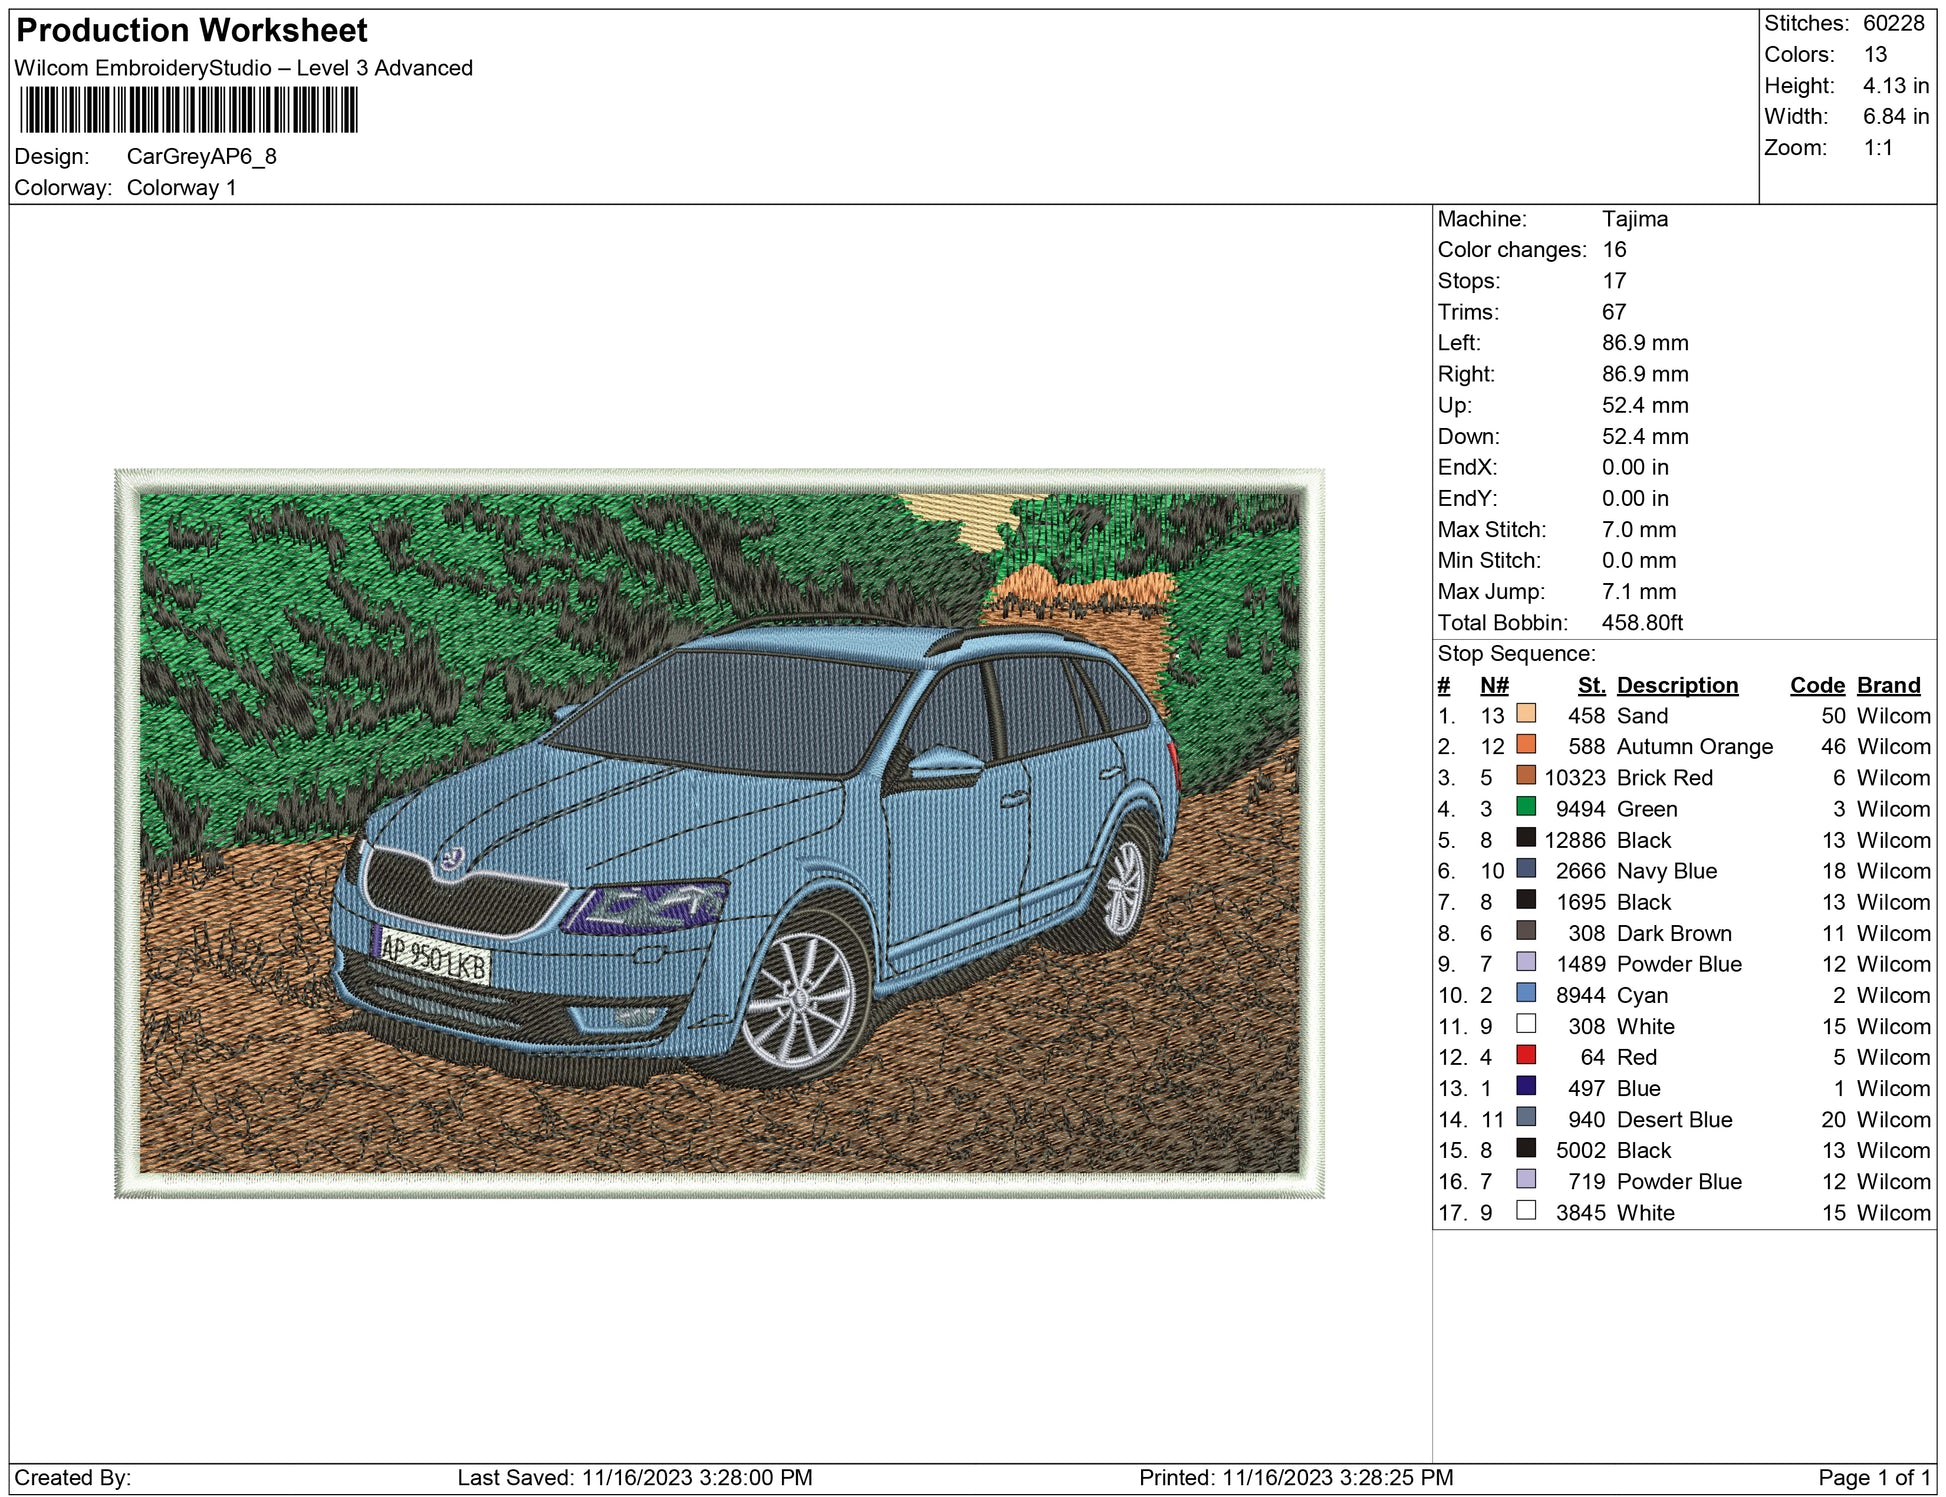The width and height of the screenshot is (1946, 1497).
Task: Click the N# column header
Action: 1494,685
